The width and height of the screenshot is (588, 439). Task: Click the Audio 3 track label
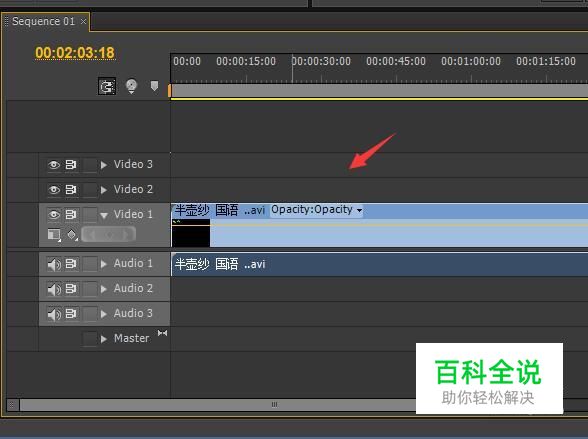(x=133, y=313)
